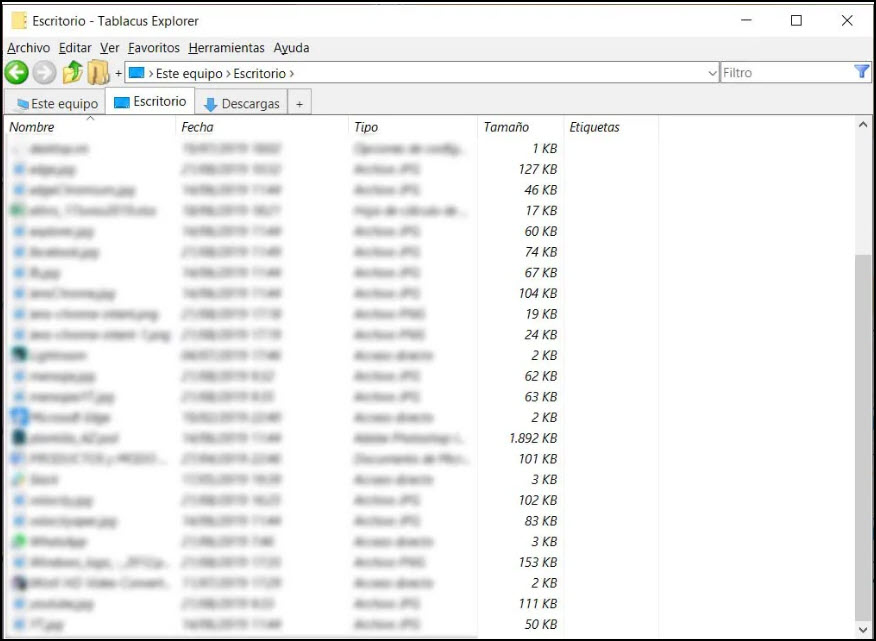This screenshot has height=641, width=876.
Task: Click the small plus beside the address bar
Action: pos(118,73)
